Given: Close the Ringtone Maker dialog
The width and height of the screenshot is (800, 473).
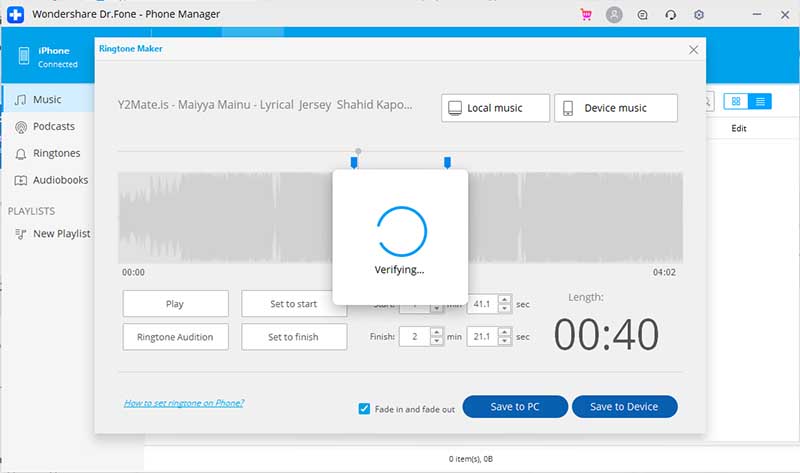Looking at the screenshot, I should [x=693, y=49].
